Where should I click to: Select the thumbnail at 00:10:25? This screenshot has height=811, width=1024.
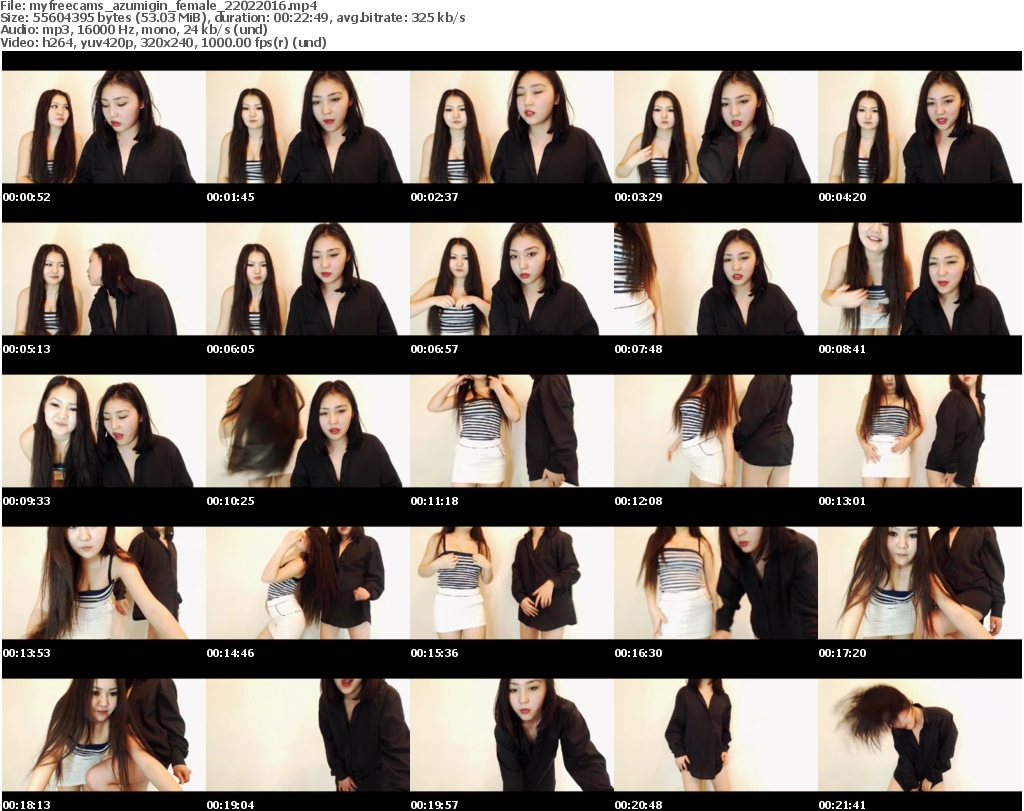point(308,431)
